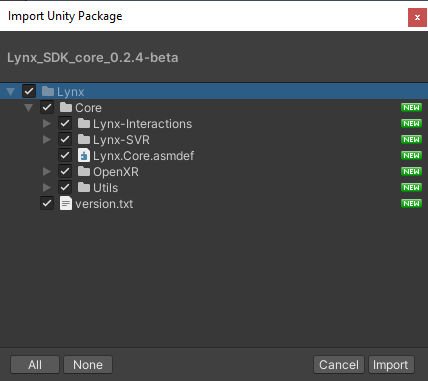This screenshot has height=381, width=428.
Task: Click the NEW badge on Core row
Action: pos(412,107)
